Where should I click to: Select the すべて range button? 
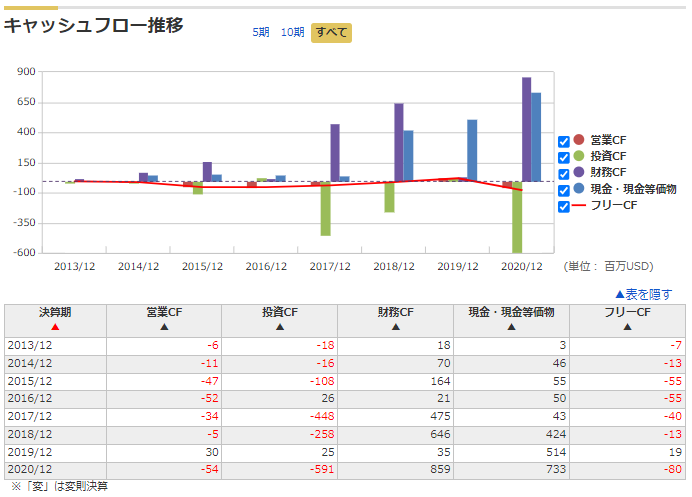point(331,33)
